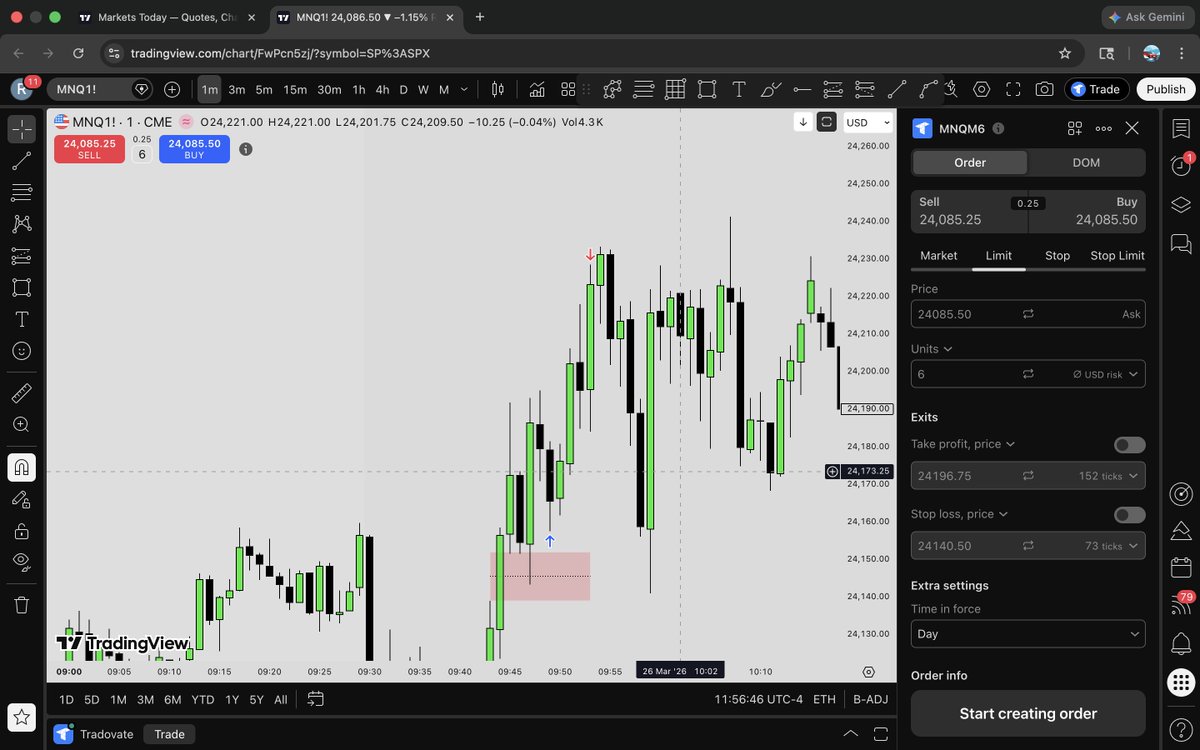The height and width of the screenshot is (750, 1200).
Task: Select the trend line drawing tool in left sidebar
Action: (x=21, y=161)
